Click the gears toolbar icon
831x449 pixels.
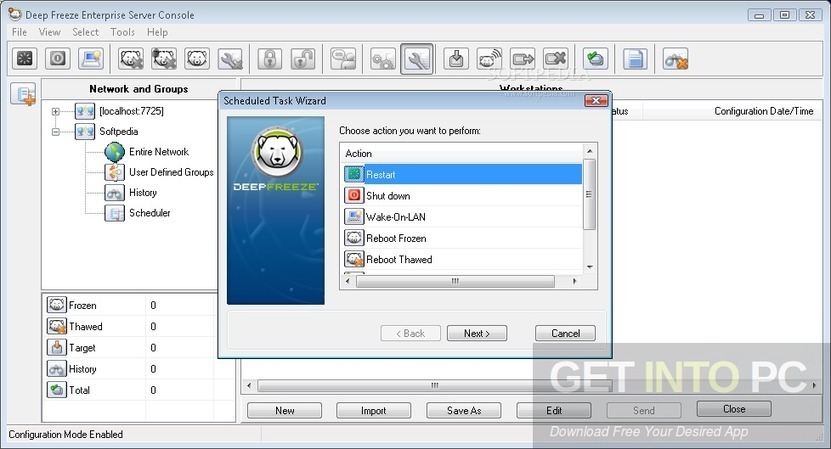[x=383, y=58]
